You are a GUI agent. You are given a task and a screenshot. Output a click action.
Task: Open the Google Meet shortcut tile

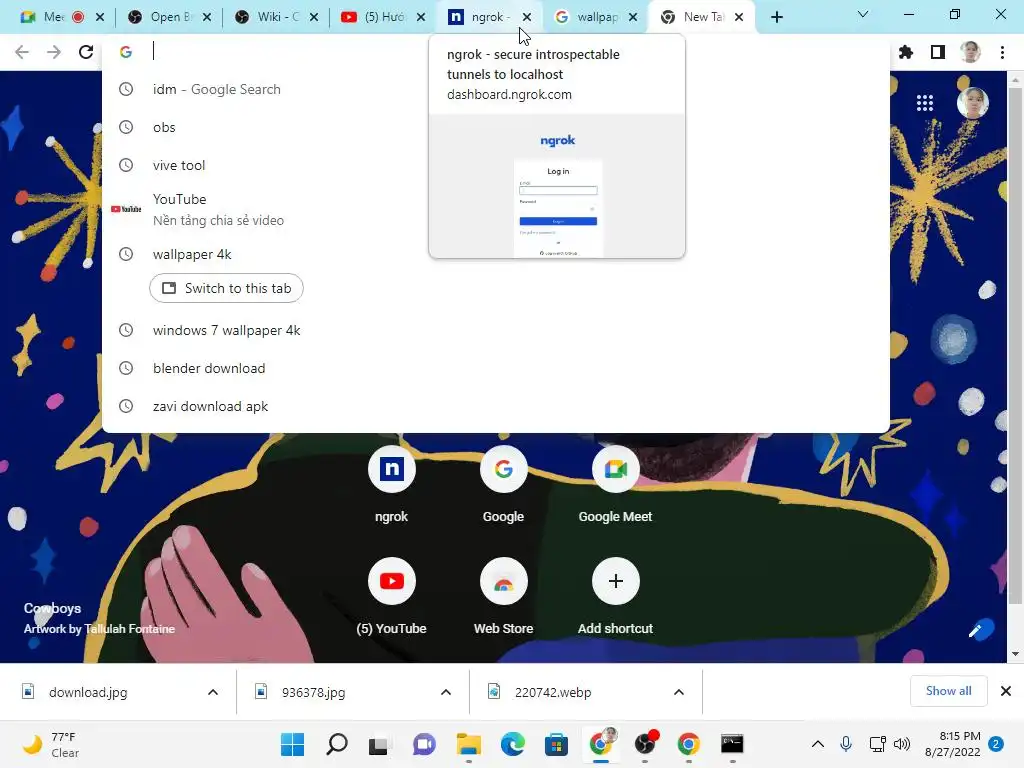615,485
